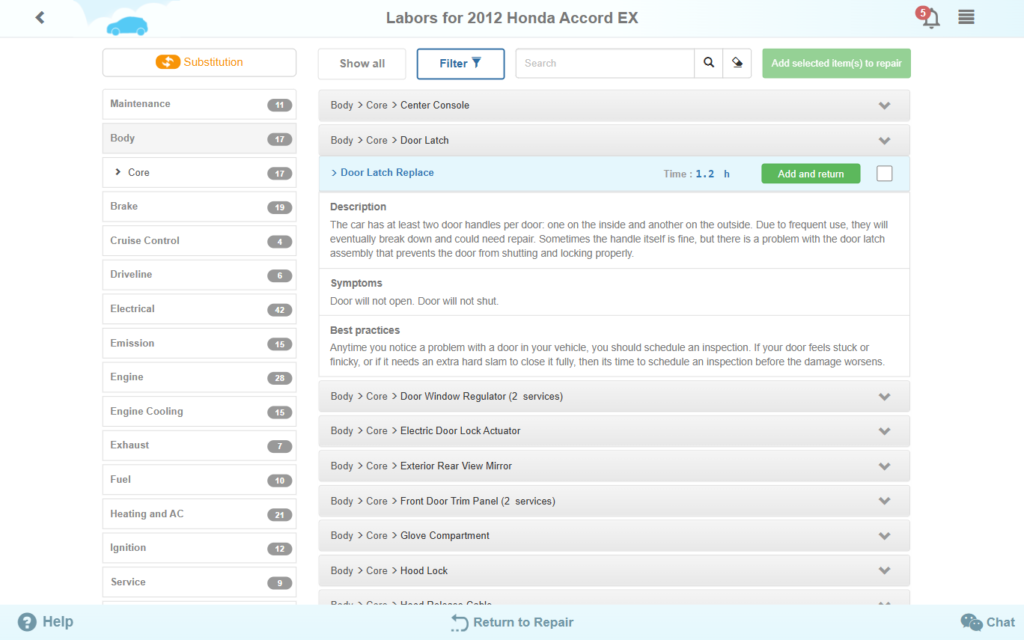Viewport: 1024px width, 640px height.
Task: Click the Substitution button
Action: pos(199,62)
